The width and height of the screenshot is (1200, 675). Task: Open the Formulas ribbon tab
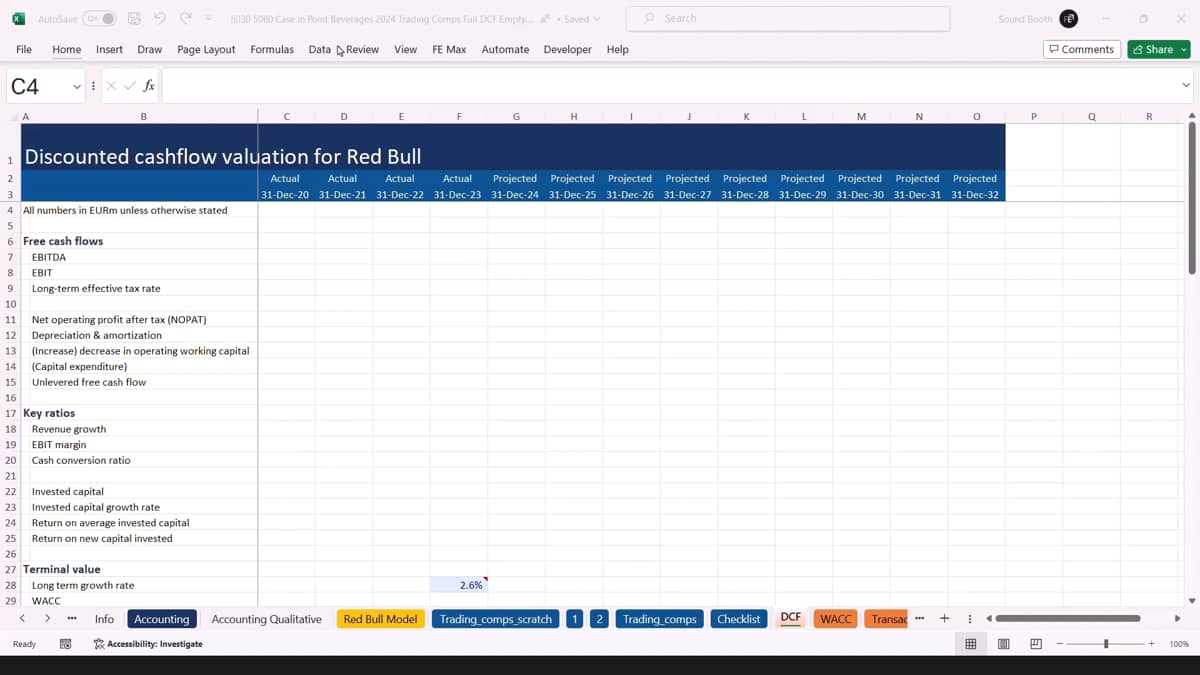coord(272,49)
